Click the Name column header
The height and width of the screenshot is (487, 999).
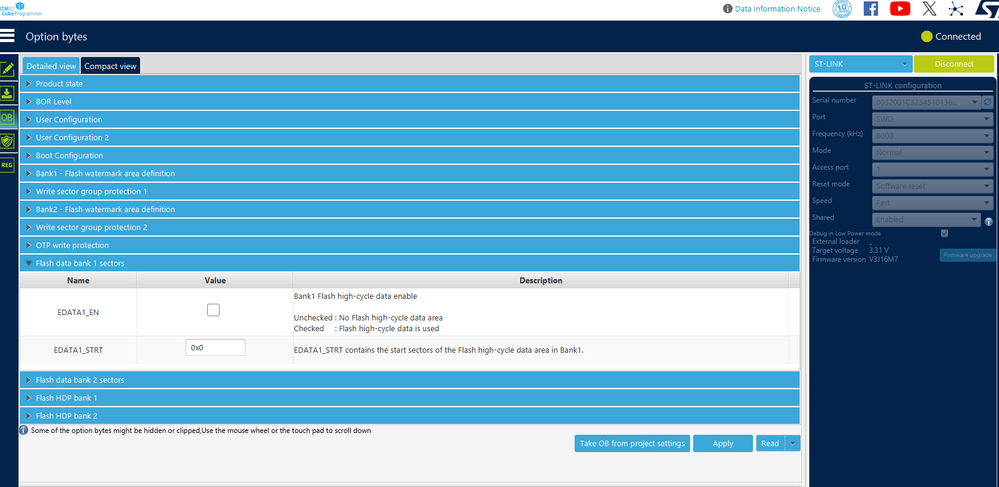click(78, 280)
